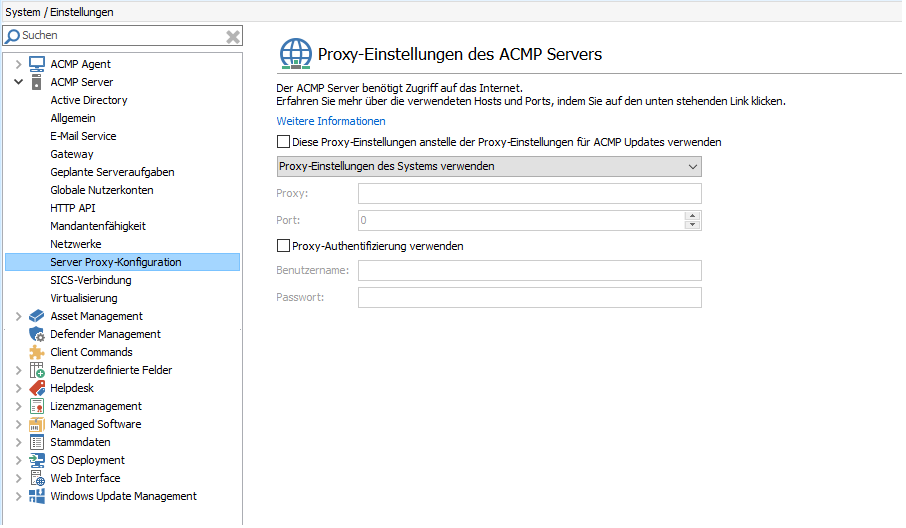The image size is (906, 528).
Task: Click the ACMP Server tower icon
Action: click(36, 82)
